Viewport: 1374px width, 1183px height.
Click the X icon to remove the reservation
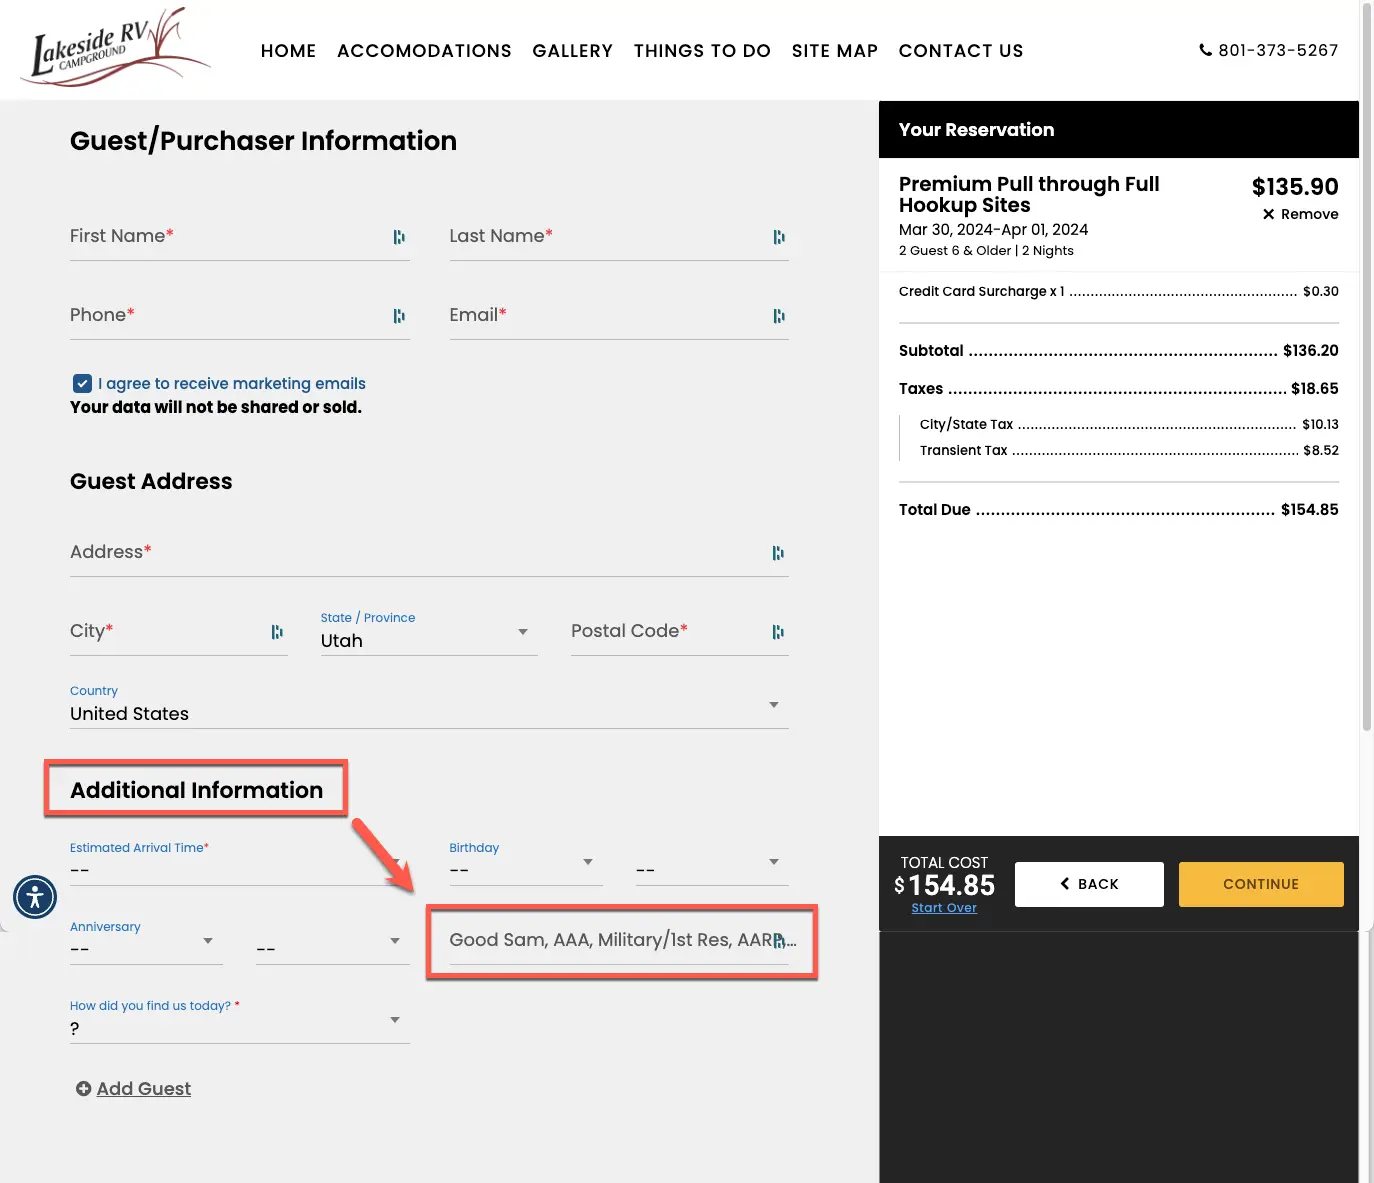pos(1268,214)
